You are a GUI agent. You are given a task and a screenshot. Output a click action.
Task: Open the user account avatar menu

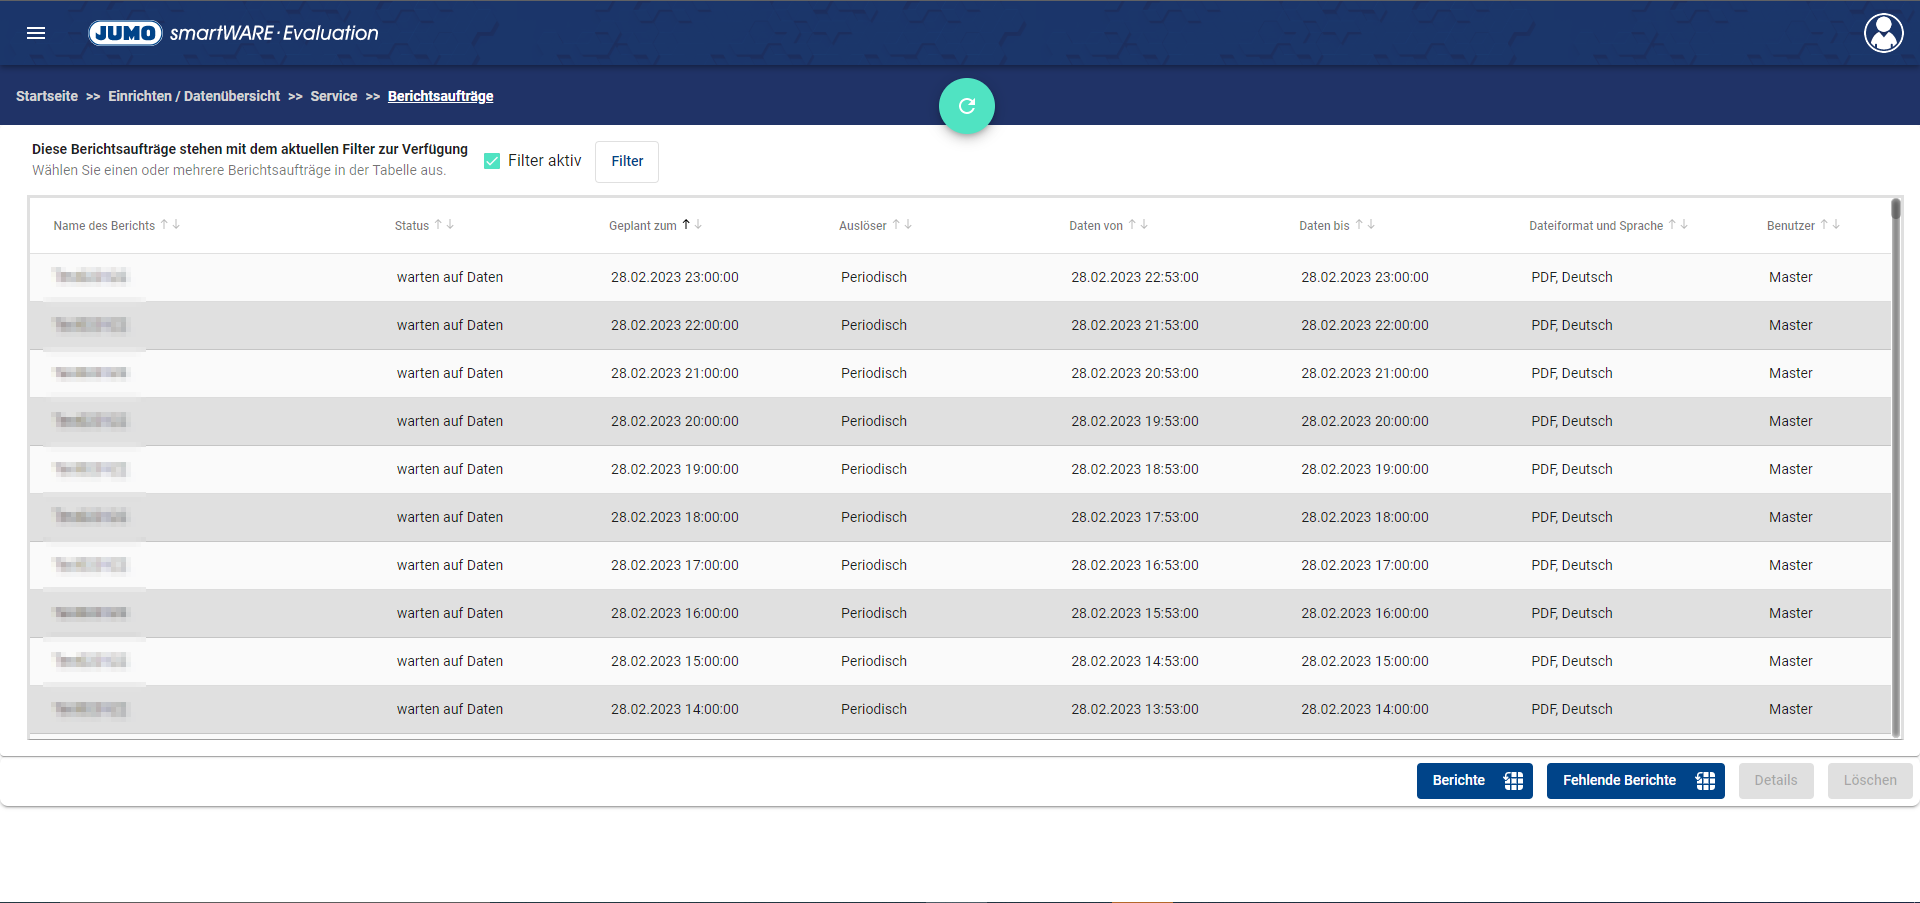click(1883, 33)
